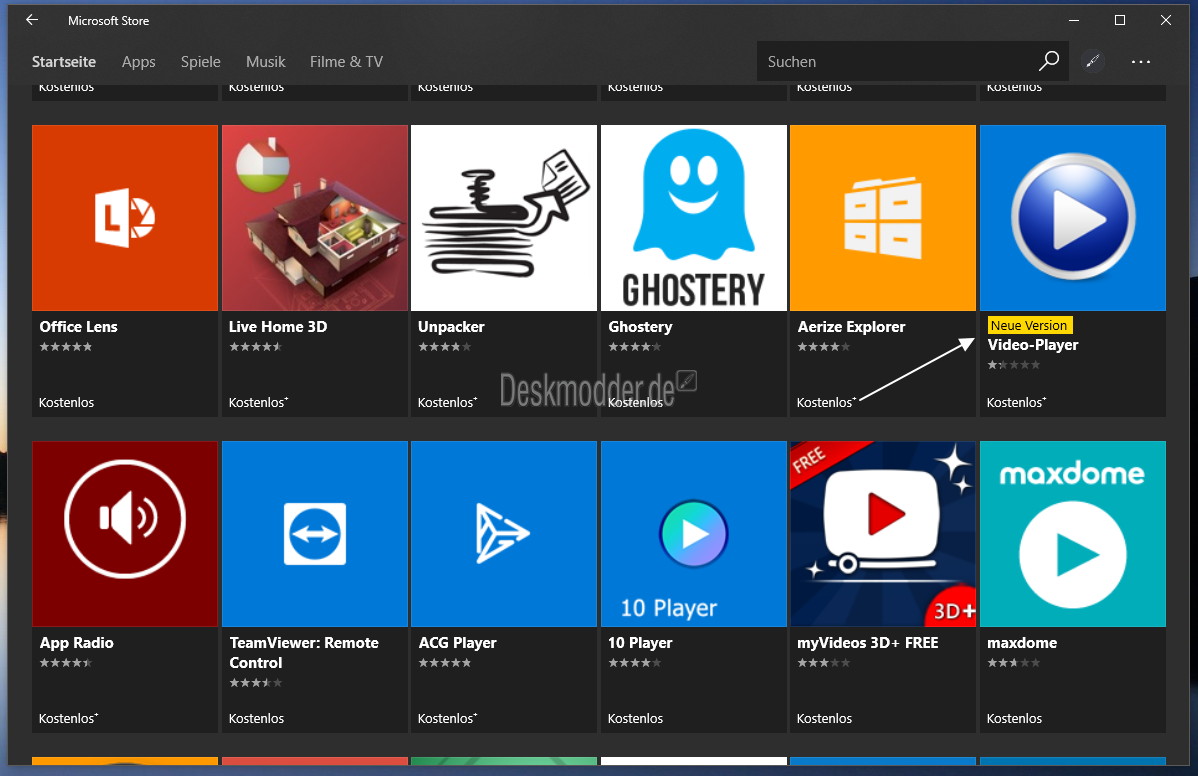Open the Filme & TV tab

(346, 62)
